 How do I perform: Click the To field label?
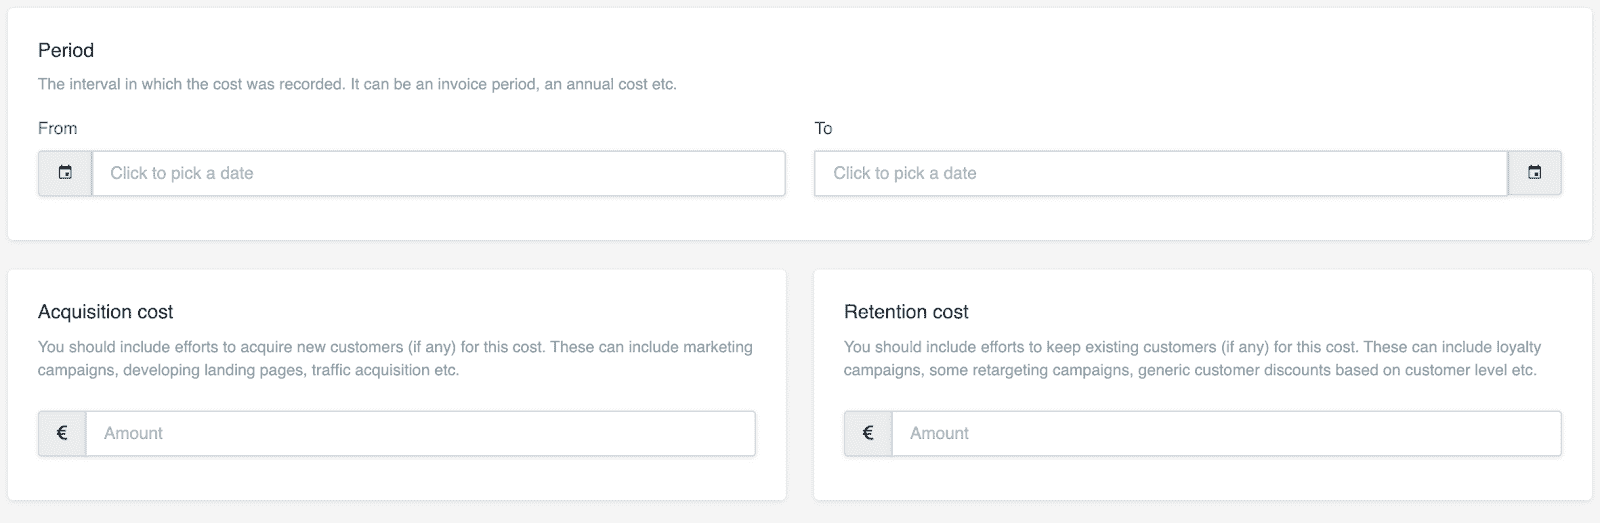point(823,128)
